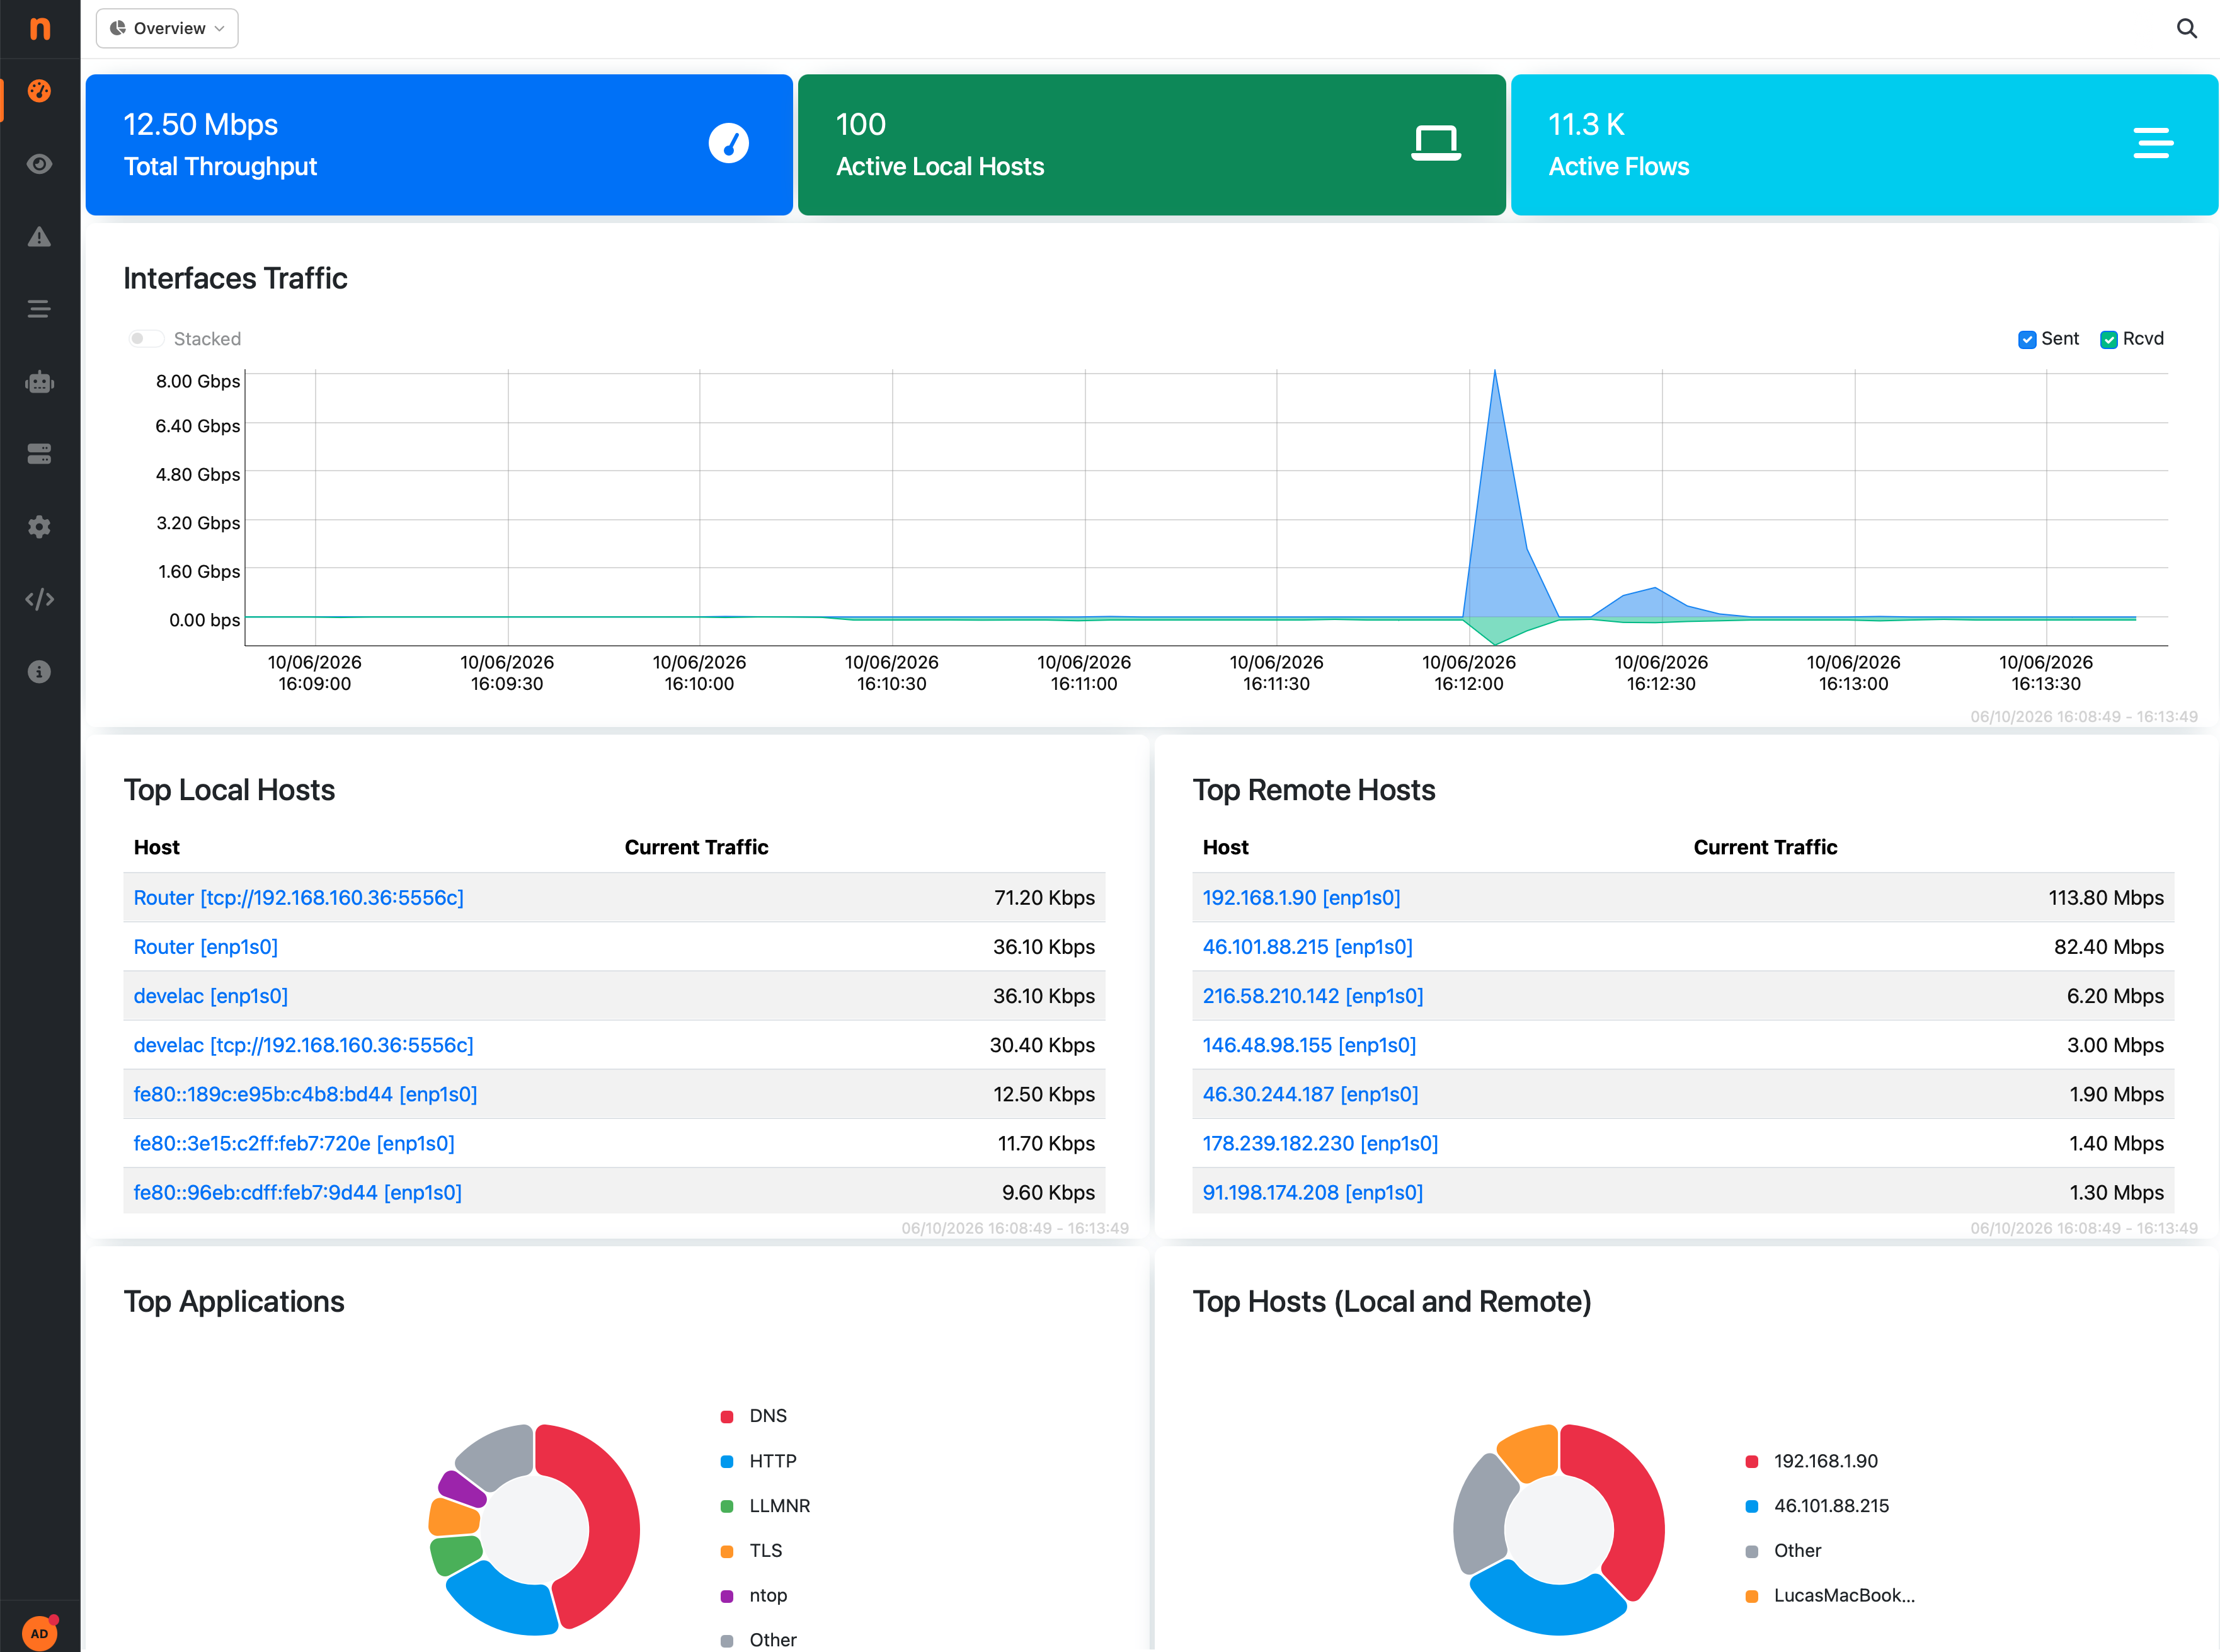This screenshot has height=1652, width=2220.
Task: Open the Dashboard sidebar icon
Action: [39, 91]
